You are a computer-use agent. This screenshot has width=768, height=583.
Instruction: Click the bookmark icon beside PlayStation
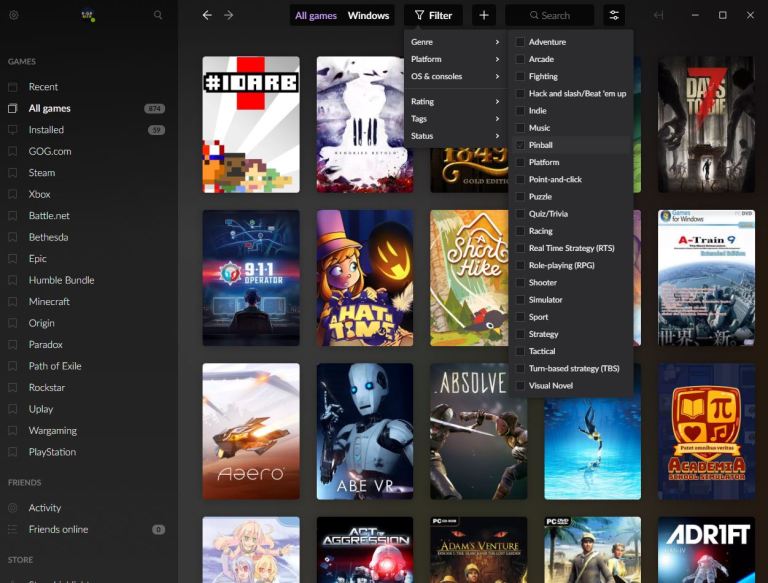point(13,452)
